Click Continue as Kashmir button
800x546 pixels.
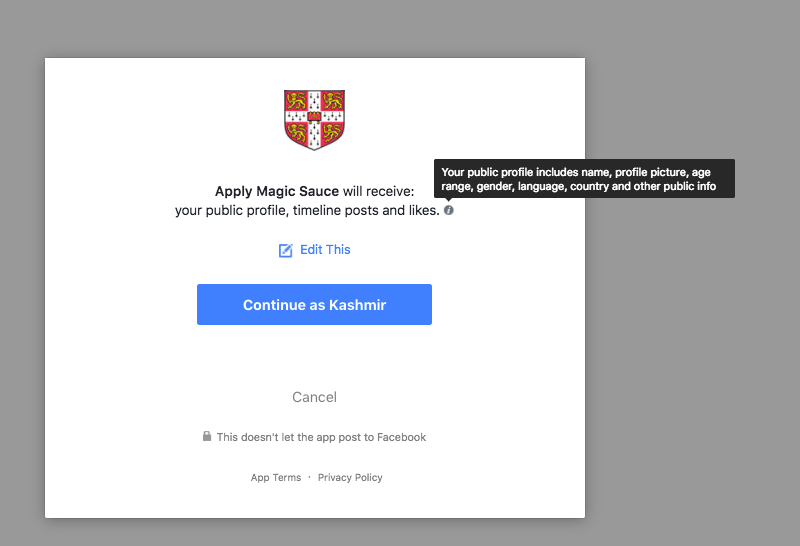pos(314,305)
